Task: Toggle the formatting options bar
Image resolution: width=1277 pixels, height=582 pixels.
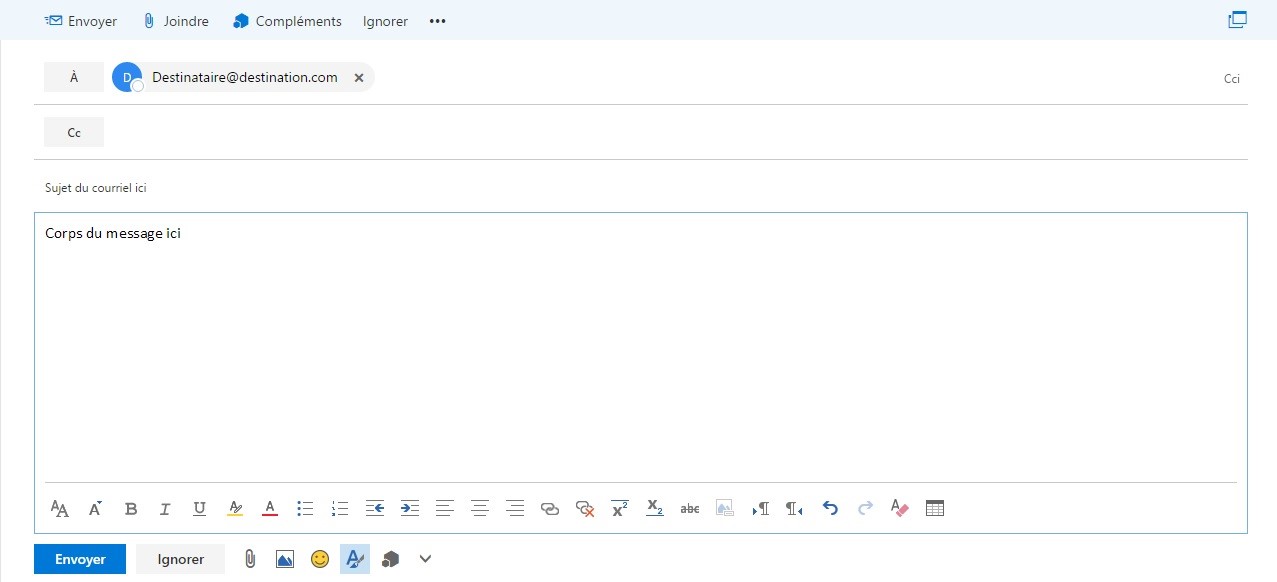Action: (355, 559)
